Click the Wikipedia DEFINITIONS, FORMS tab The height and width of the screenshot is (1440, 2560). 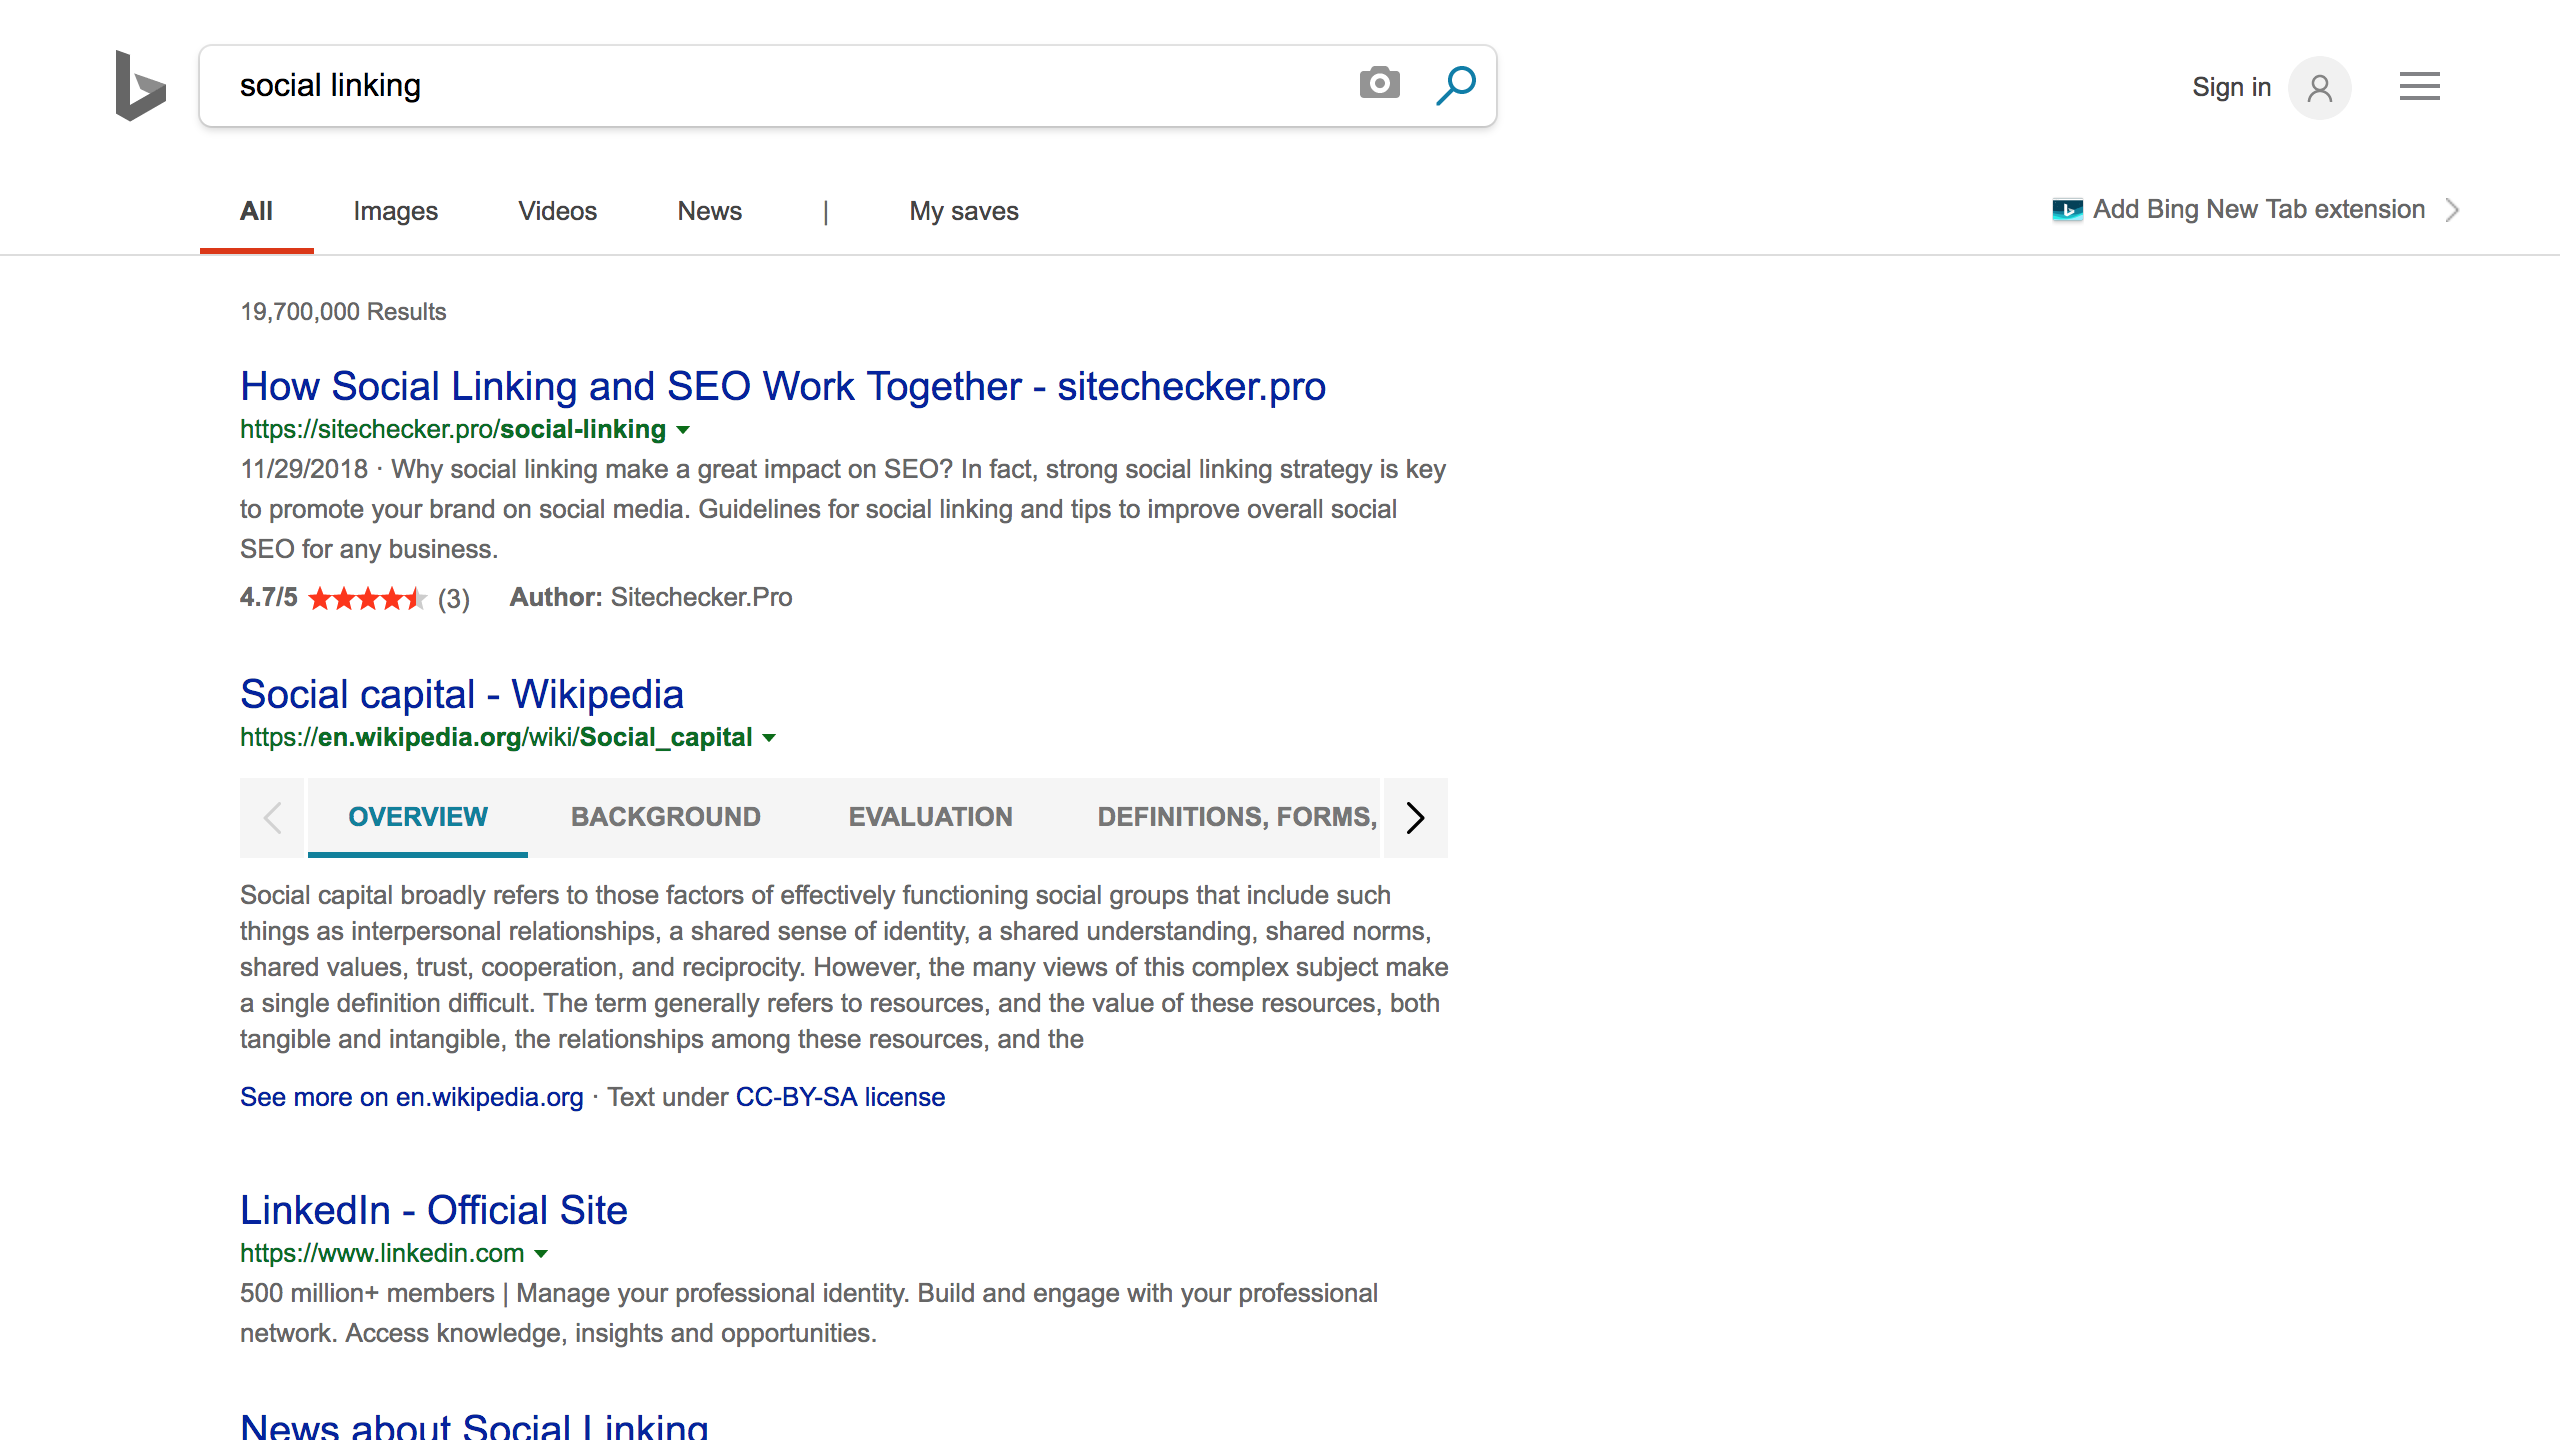1236,818
